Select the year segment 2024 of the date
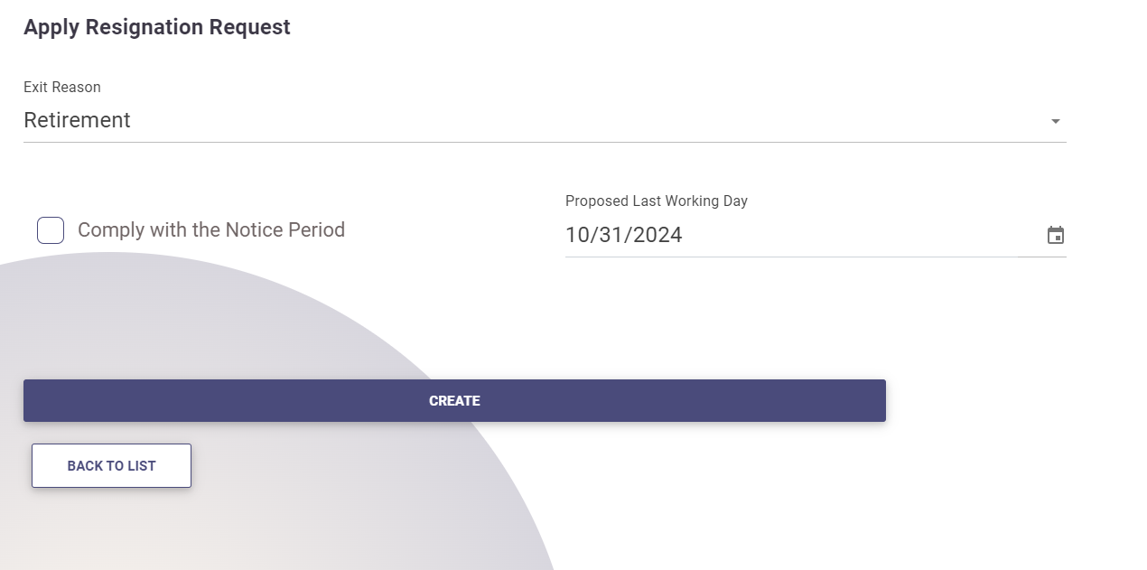1147x570 pixels. tap(657, 235)
